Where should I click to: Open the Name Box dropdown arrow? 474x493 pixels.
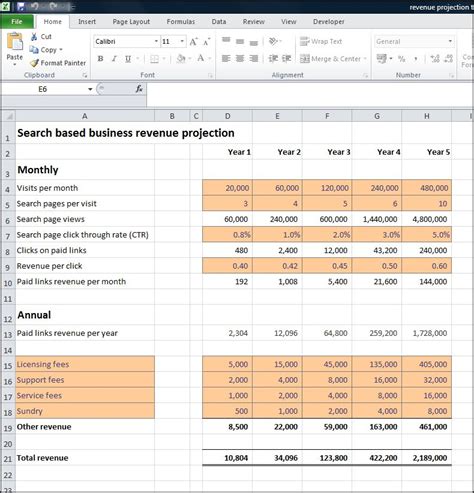(90, 89)
